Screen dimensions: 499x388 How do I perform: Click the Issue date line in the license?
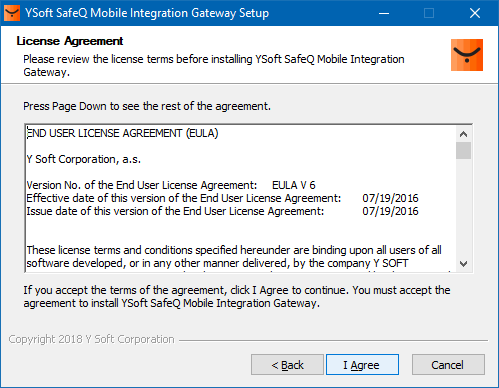[x=222, y=211]
